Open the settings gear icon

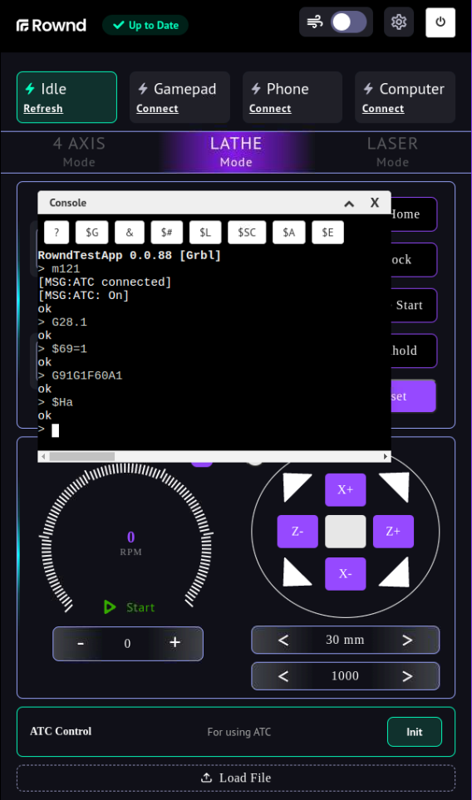click(399, 22)
